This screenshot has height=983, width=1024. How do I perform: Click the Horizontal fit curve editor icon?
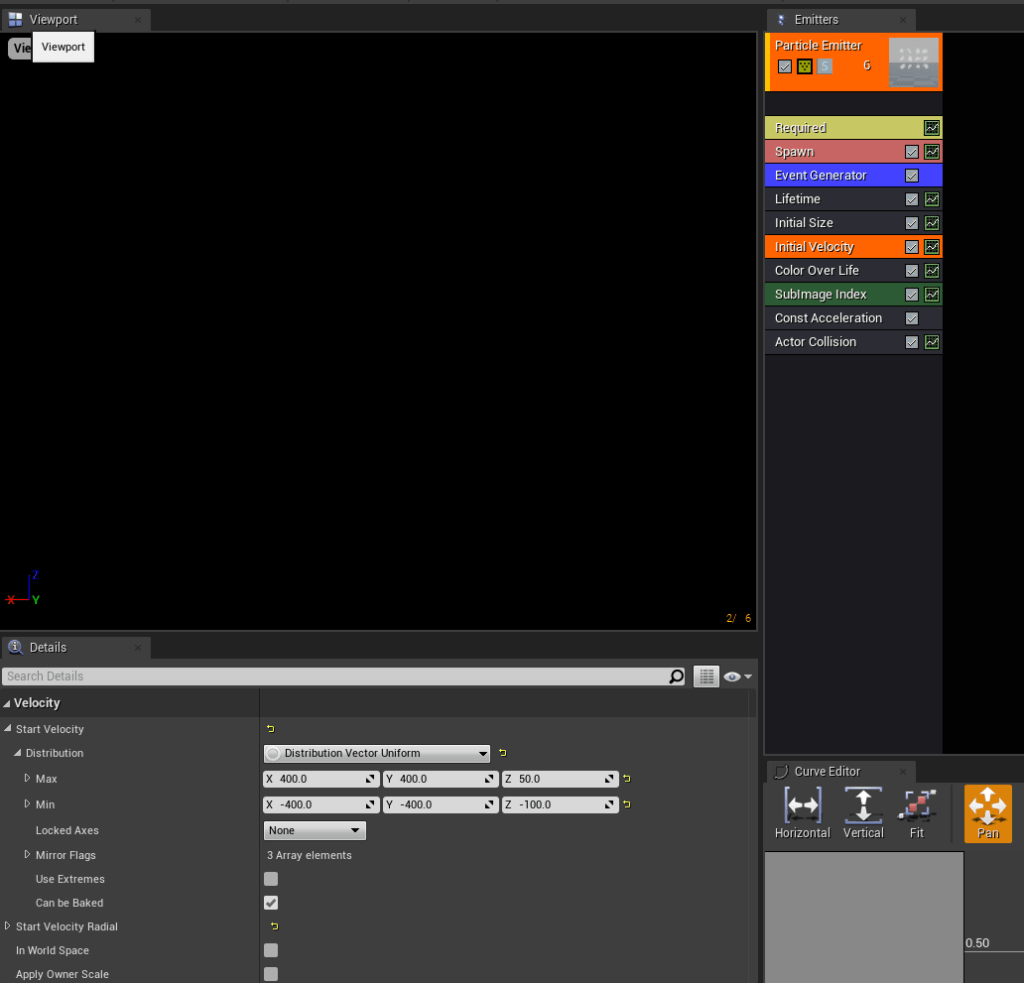pos(802,805)
